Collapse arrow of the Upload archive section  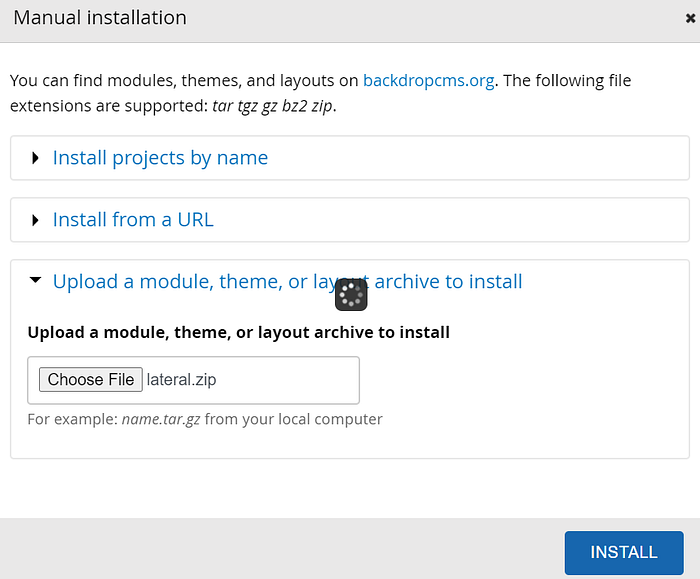(35, 280)
